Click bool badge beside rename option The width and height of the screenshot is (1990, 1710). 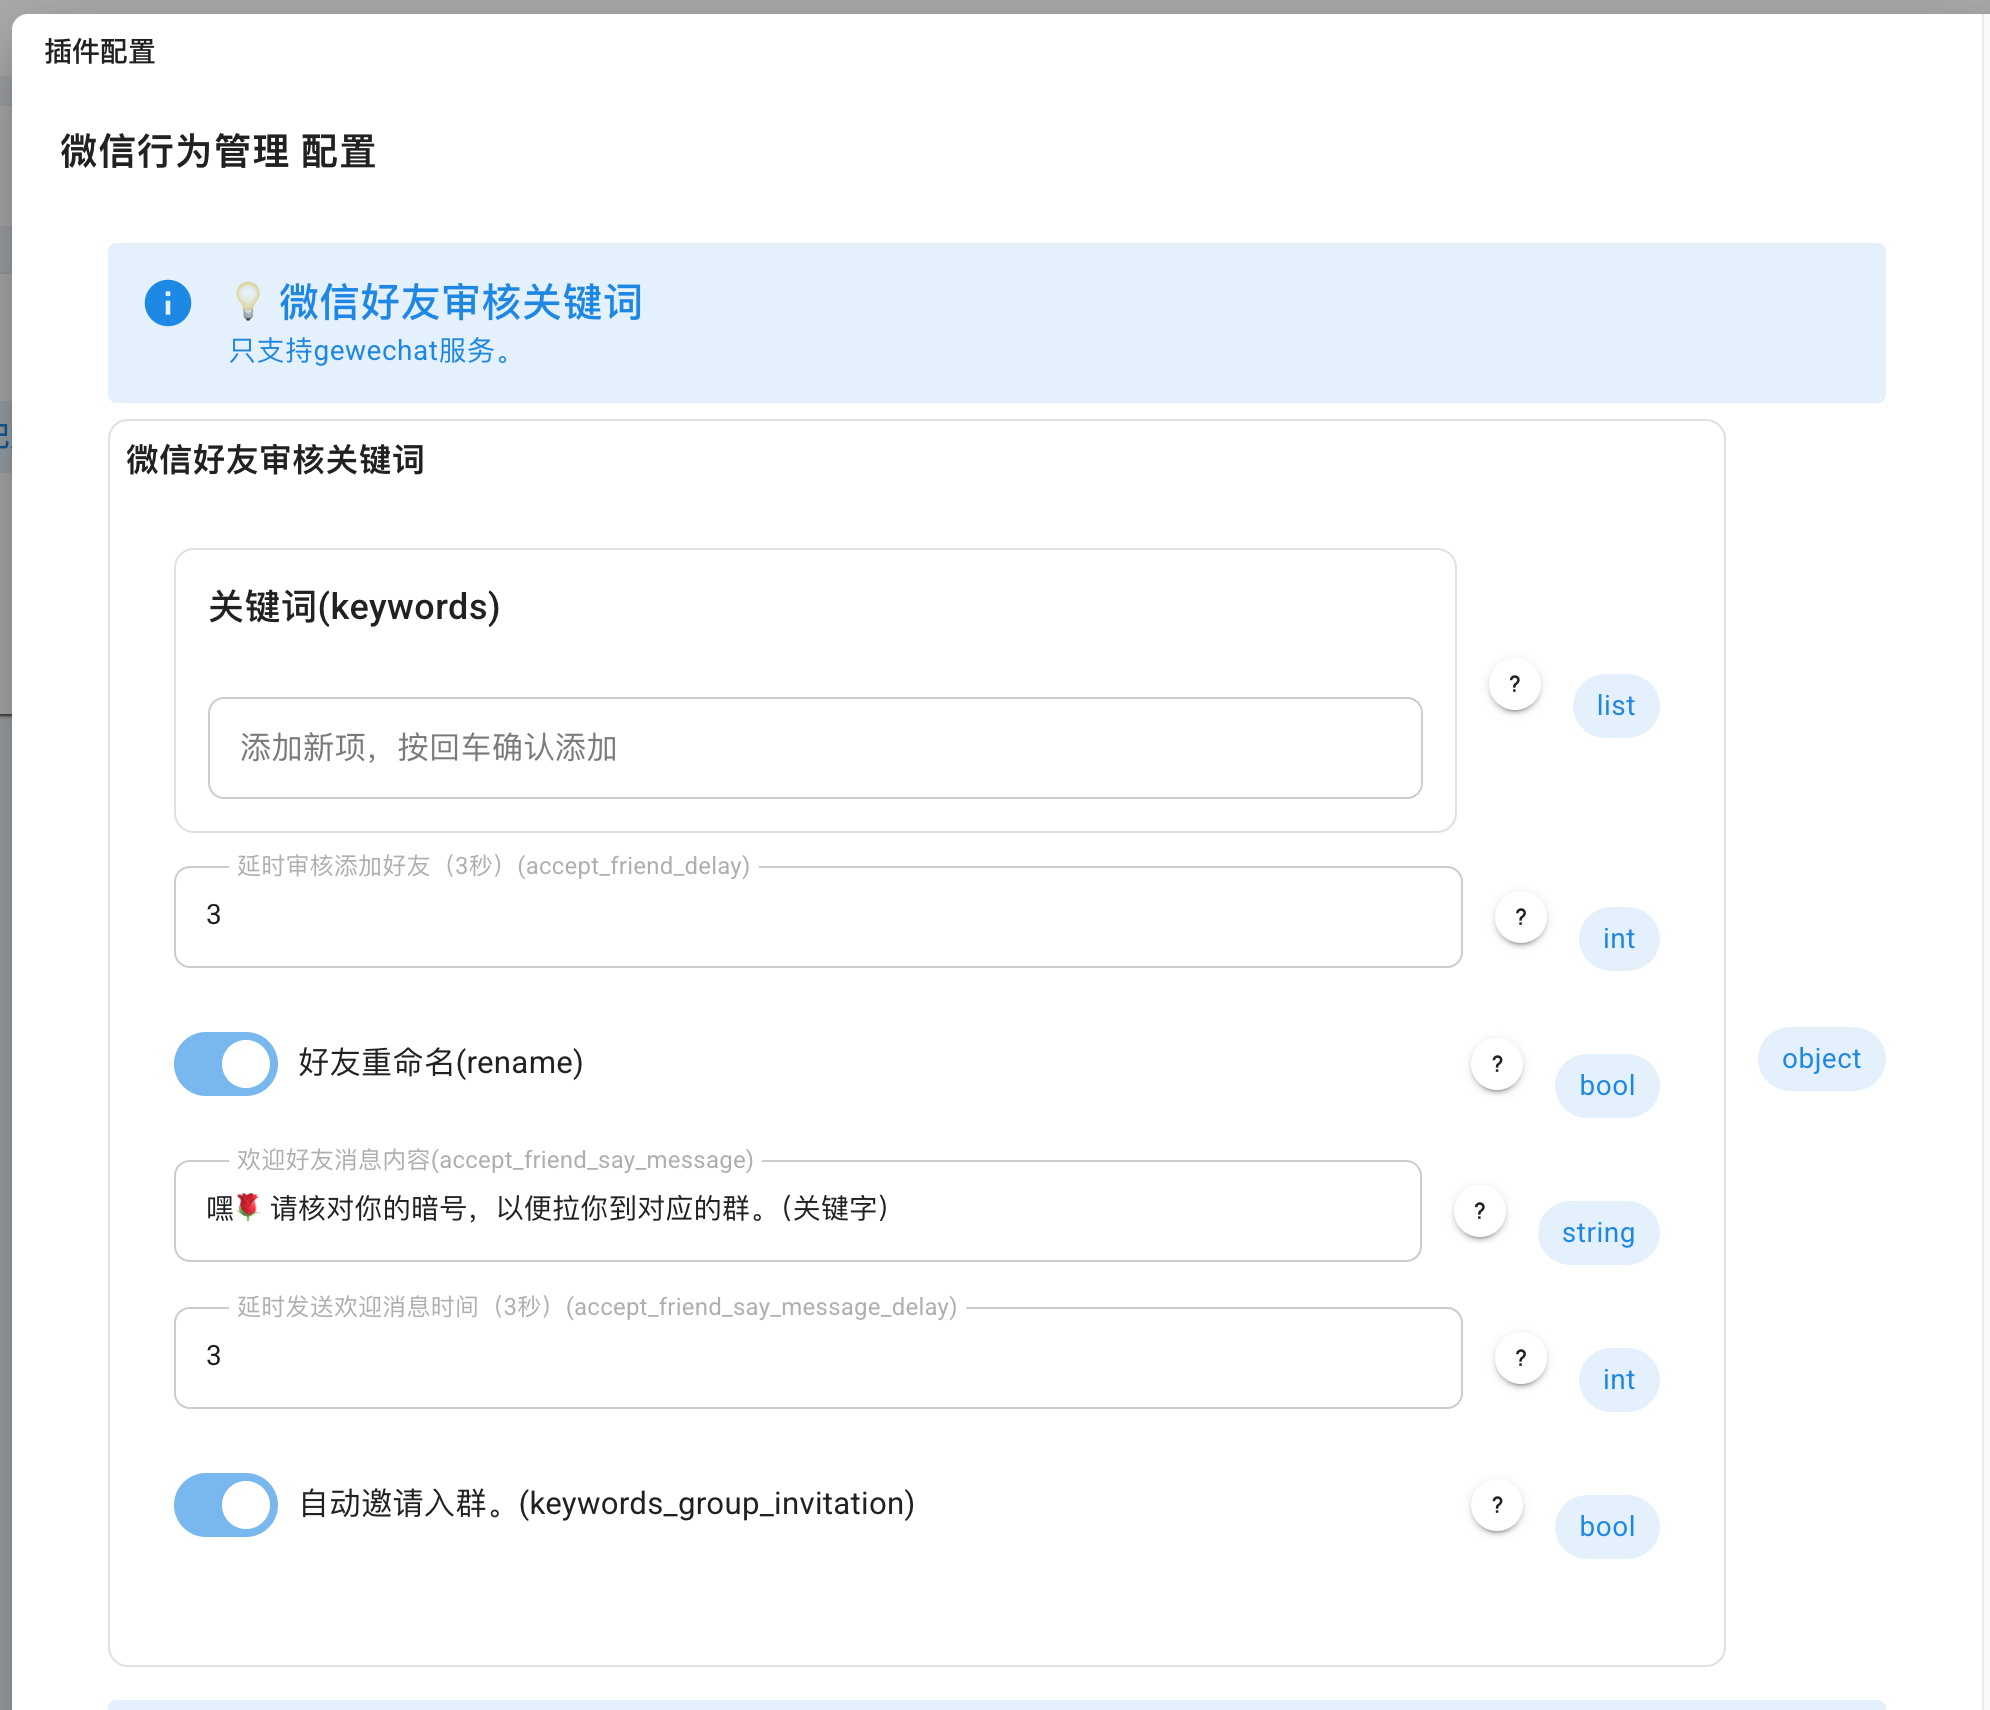tap(1606, 1086)
